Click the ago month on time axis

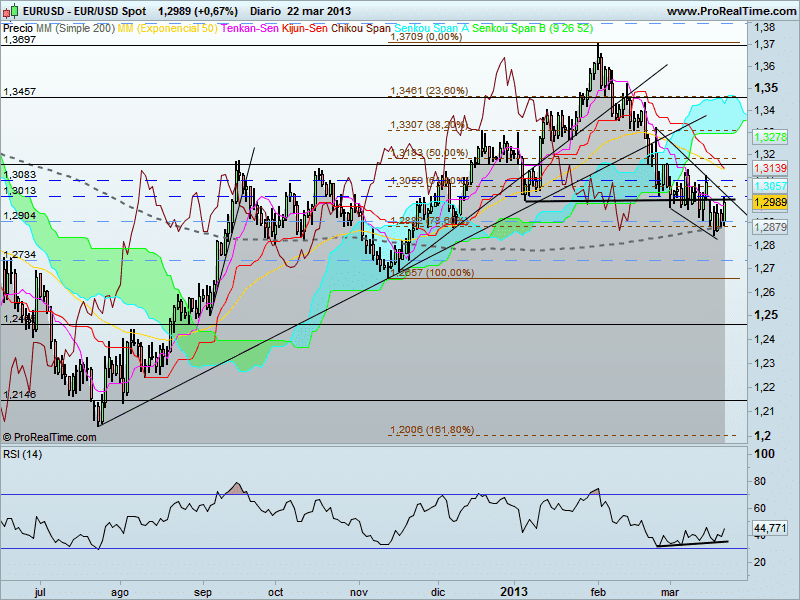tap(120, 592)
